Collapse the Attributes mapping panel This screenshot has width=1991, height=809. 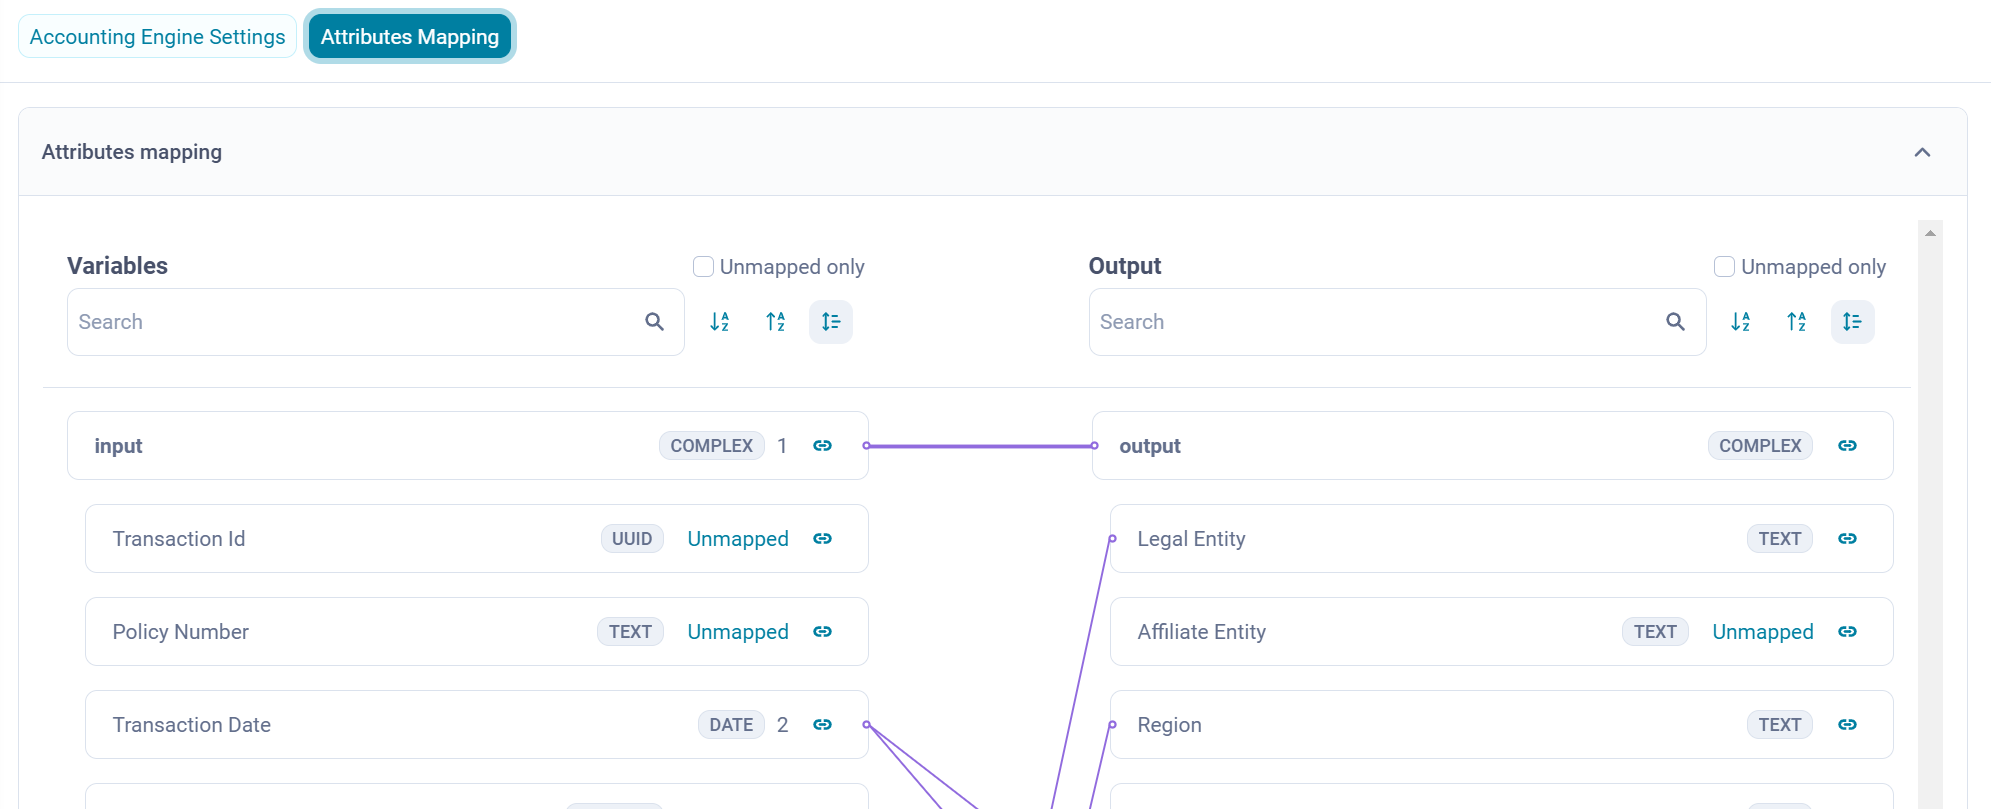click(x=1922, y=152)
